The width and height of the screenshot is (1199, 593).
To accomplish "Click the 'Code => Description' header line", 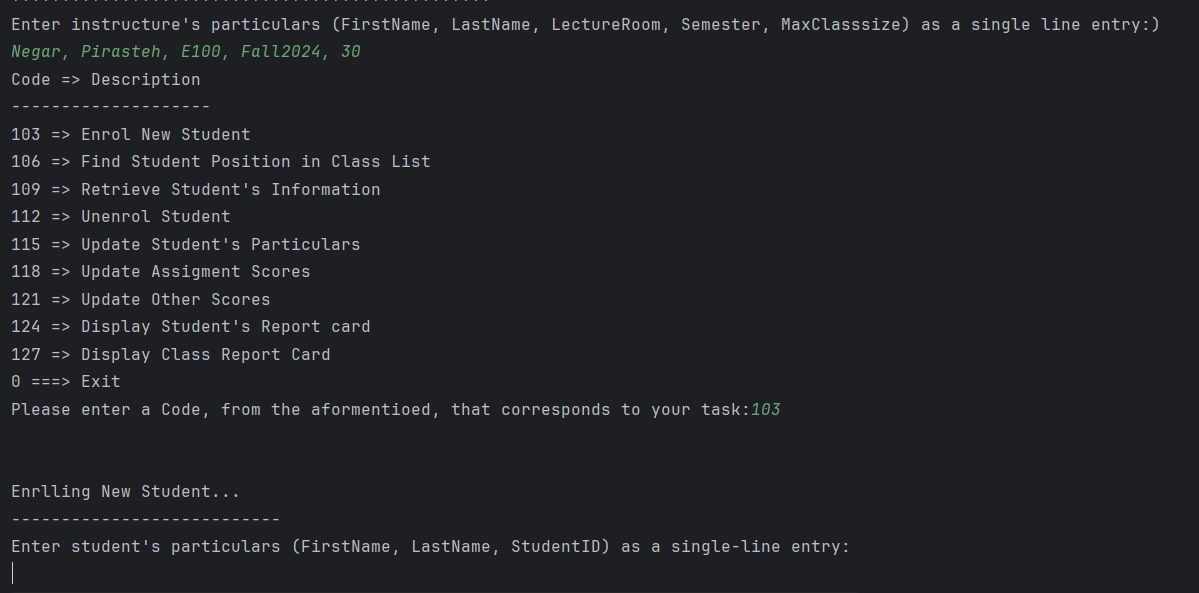I will 106,80.
